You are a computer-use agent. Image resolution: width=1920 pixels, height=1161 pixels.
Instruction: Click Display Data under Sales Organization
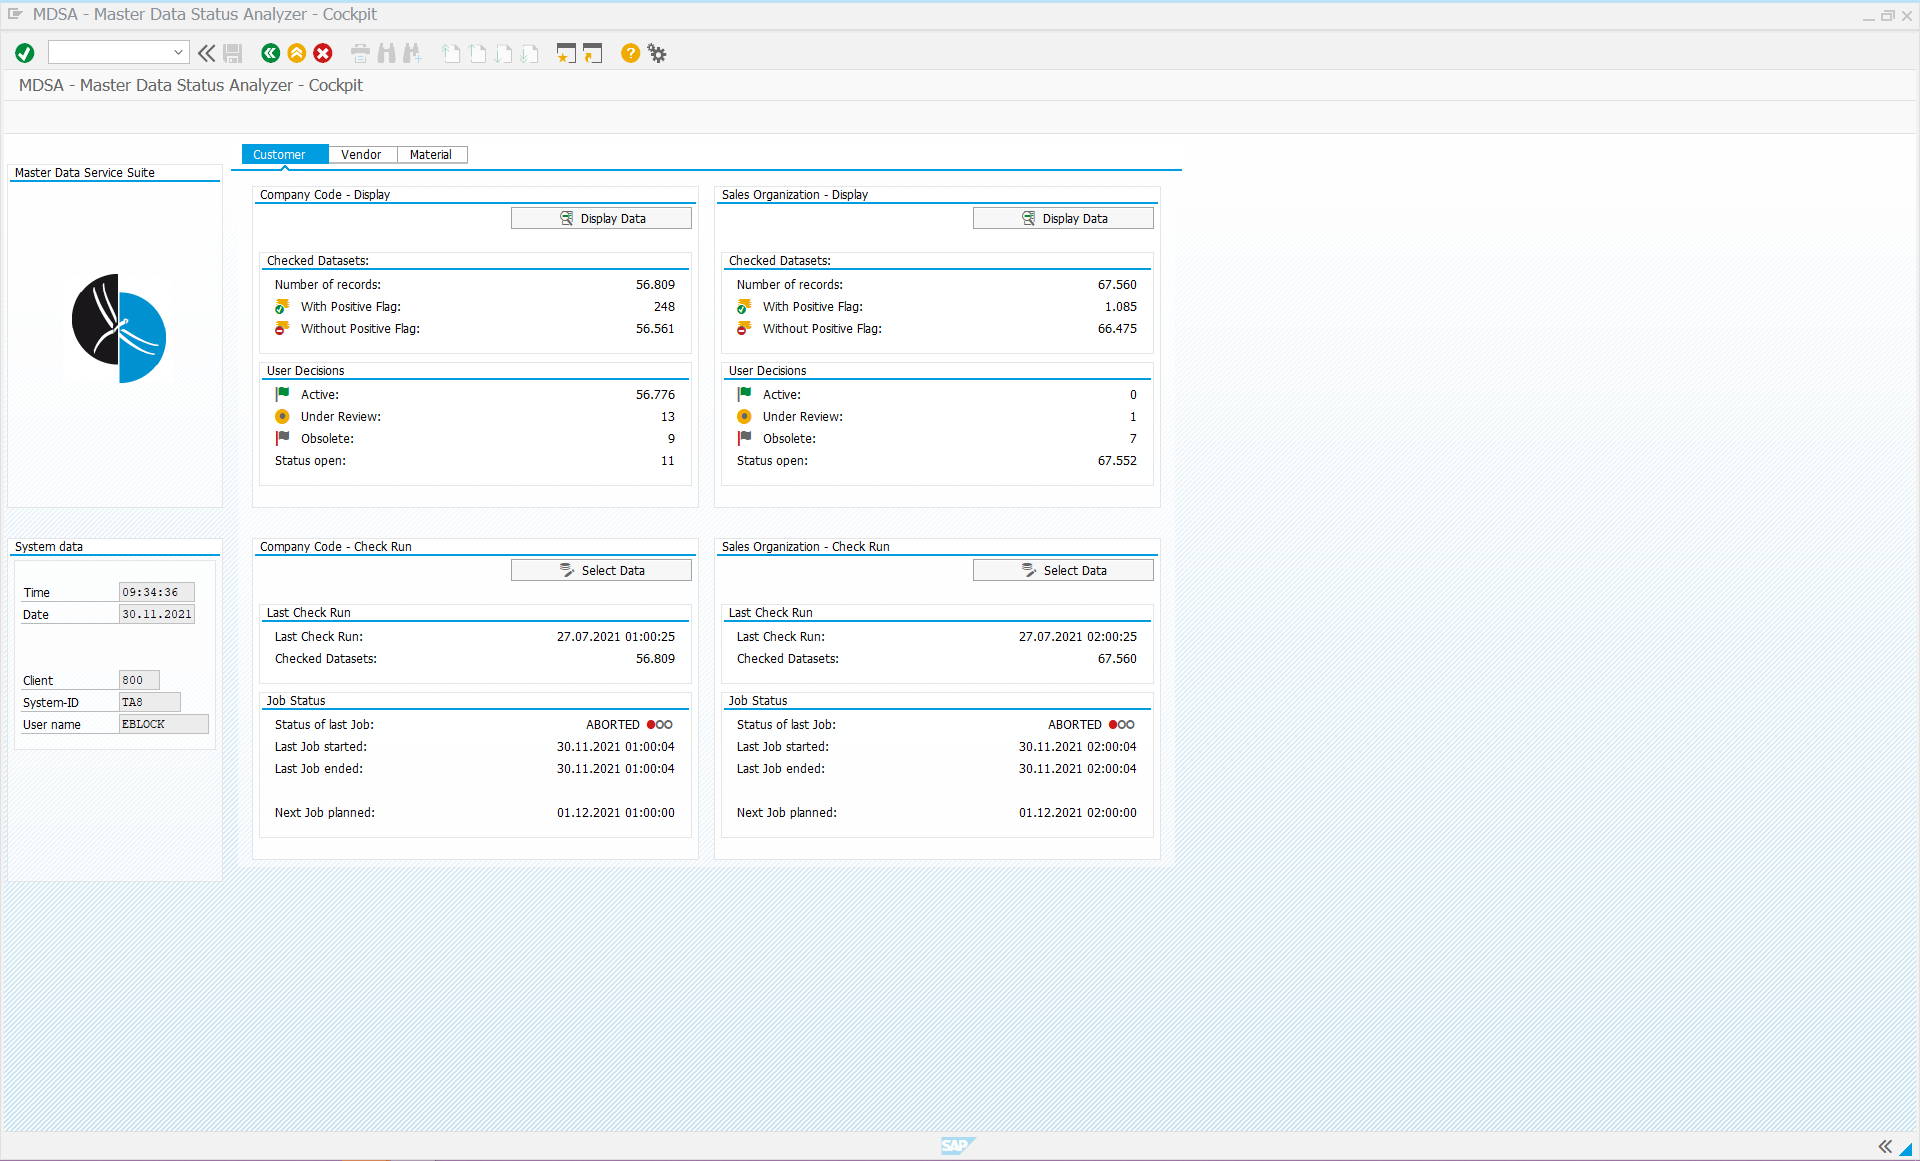click(1063, 218)
